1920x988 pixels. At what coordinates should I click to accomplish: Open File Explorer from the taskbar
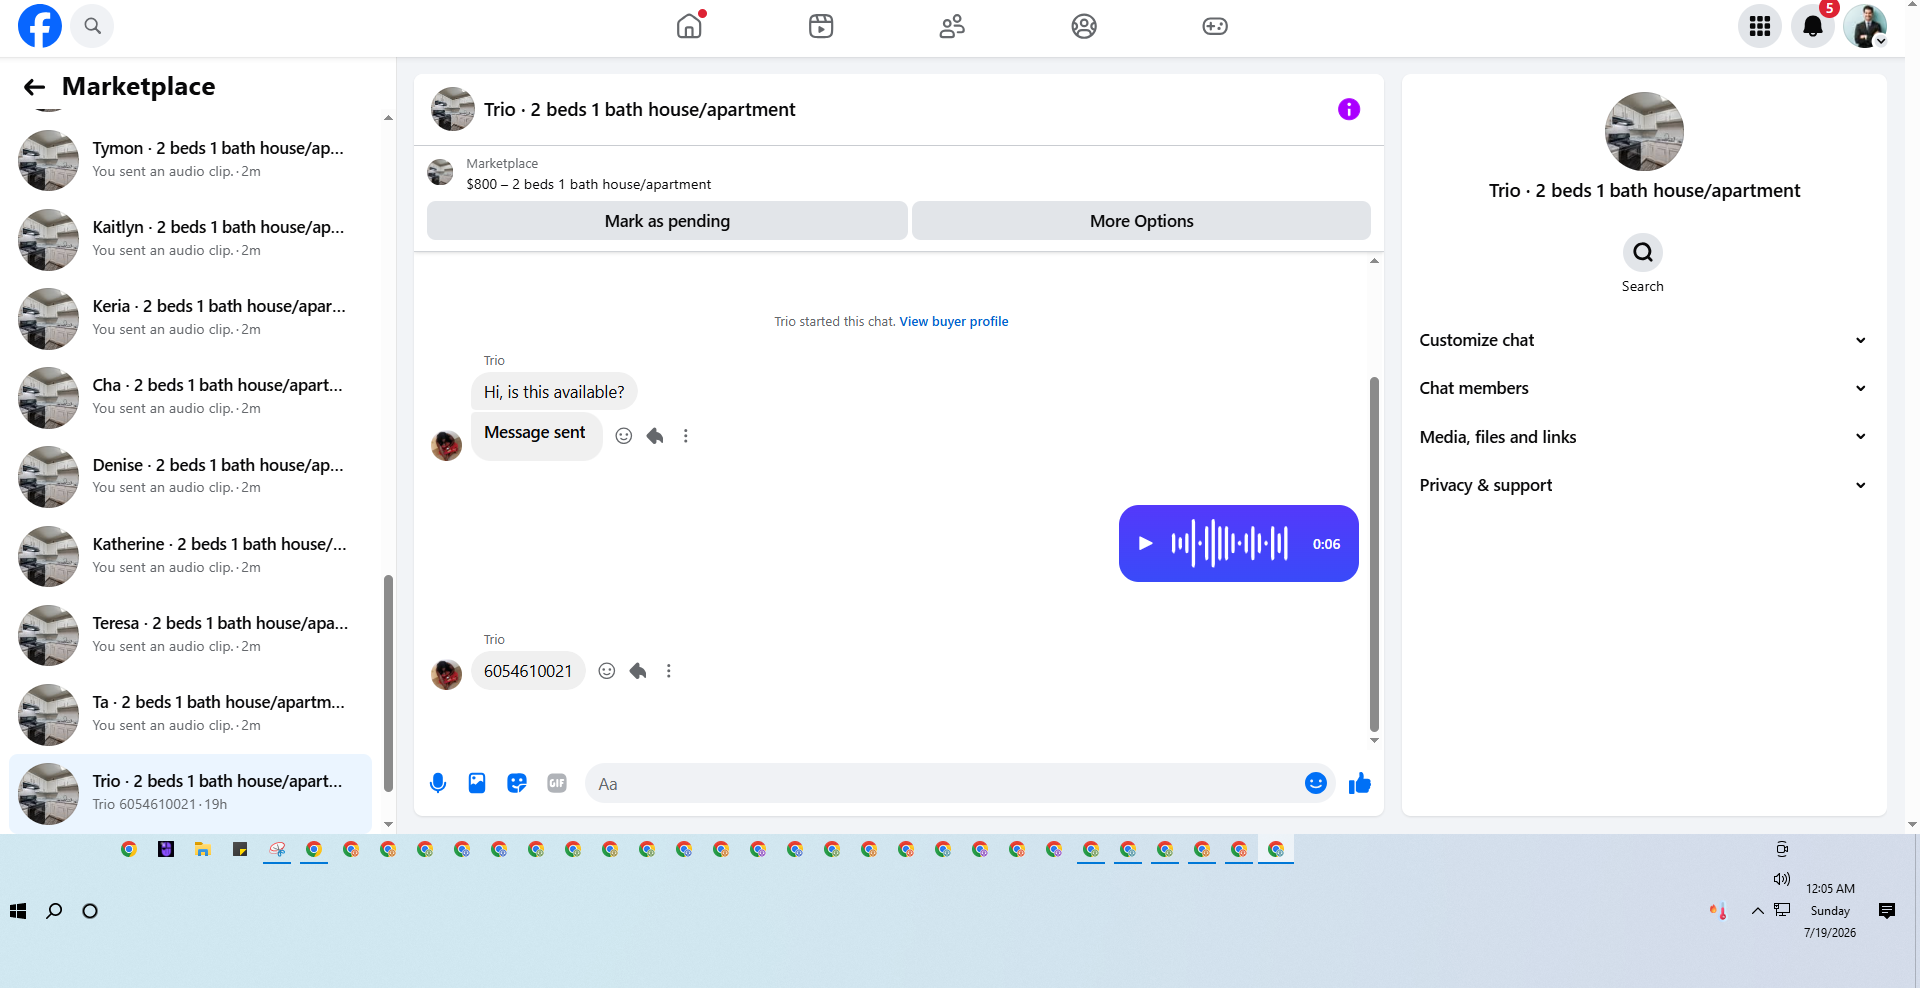[203, 849]
